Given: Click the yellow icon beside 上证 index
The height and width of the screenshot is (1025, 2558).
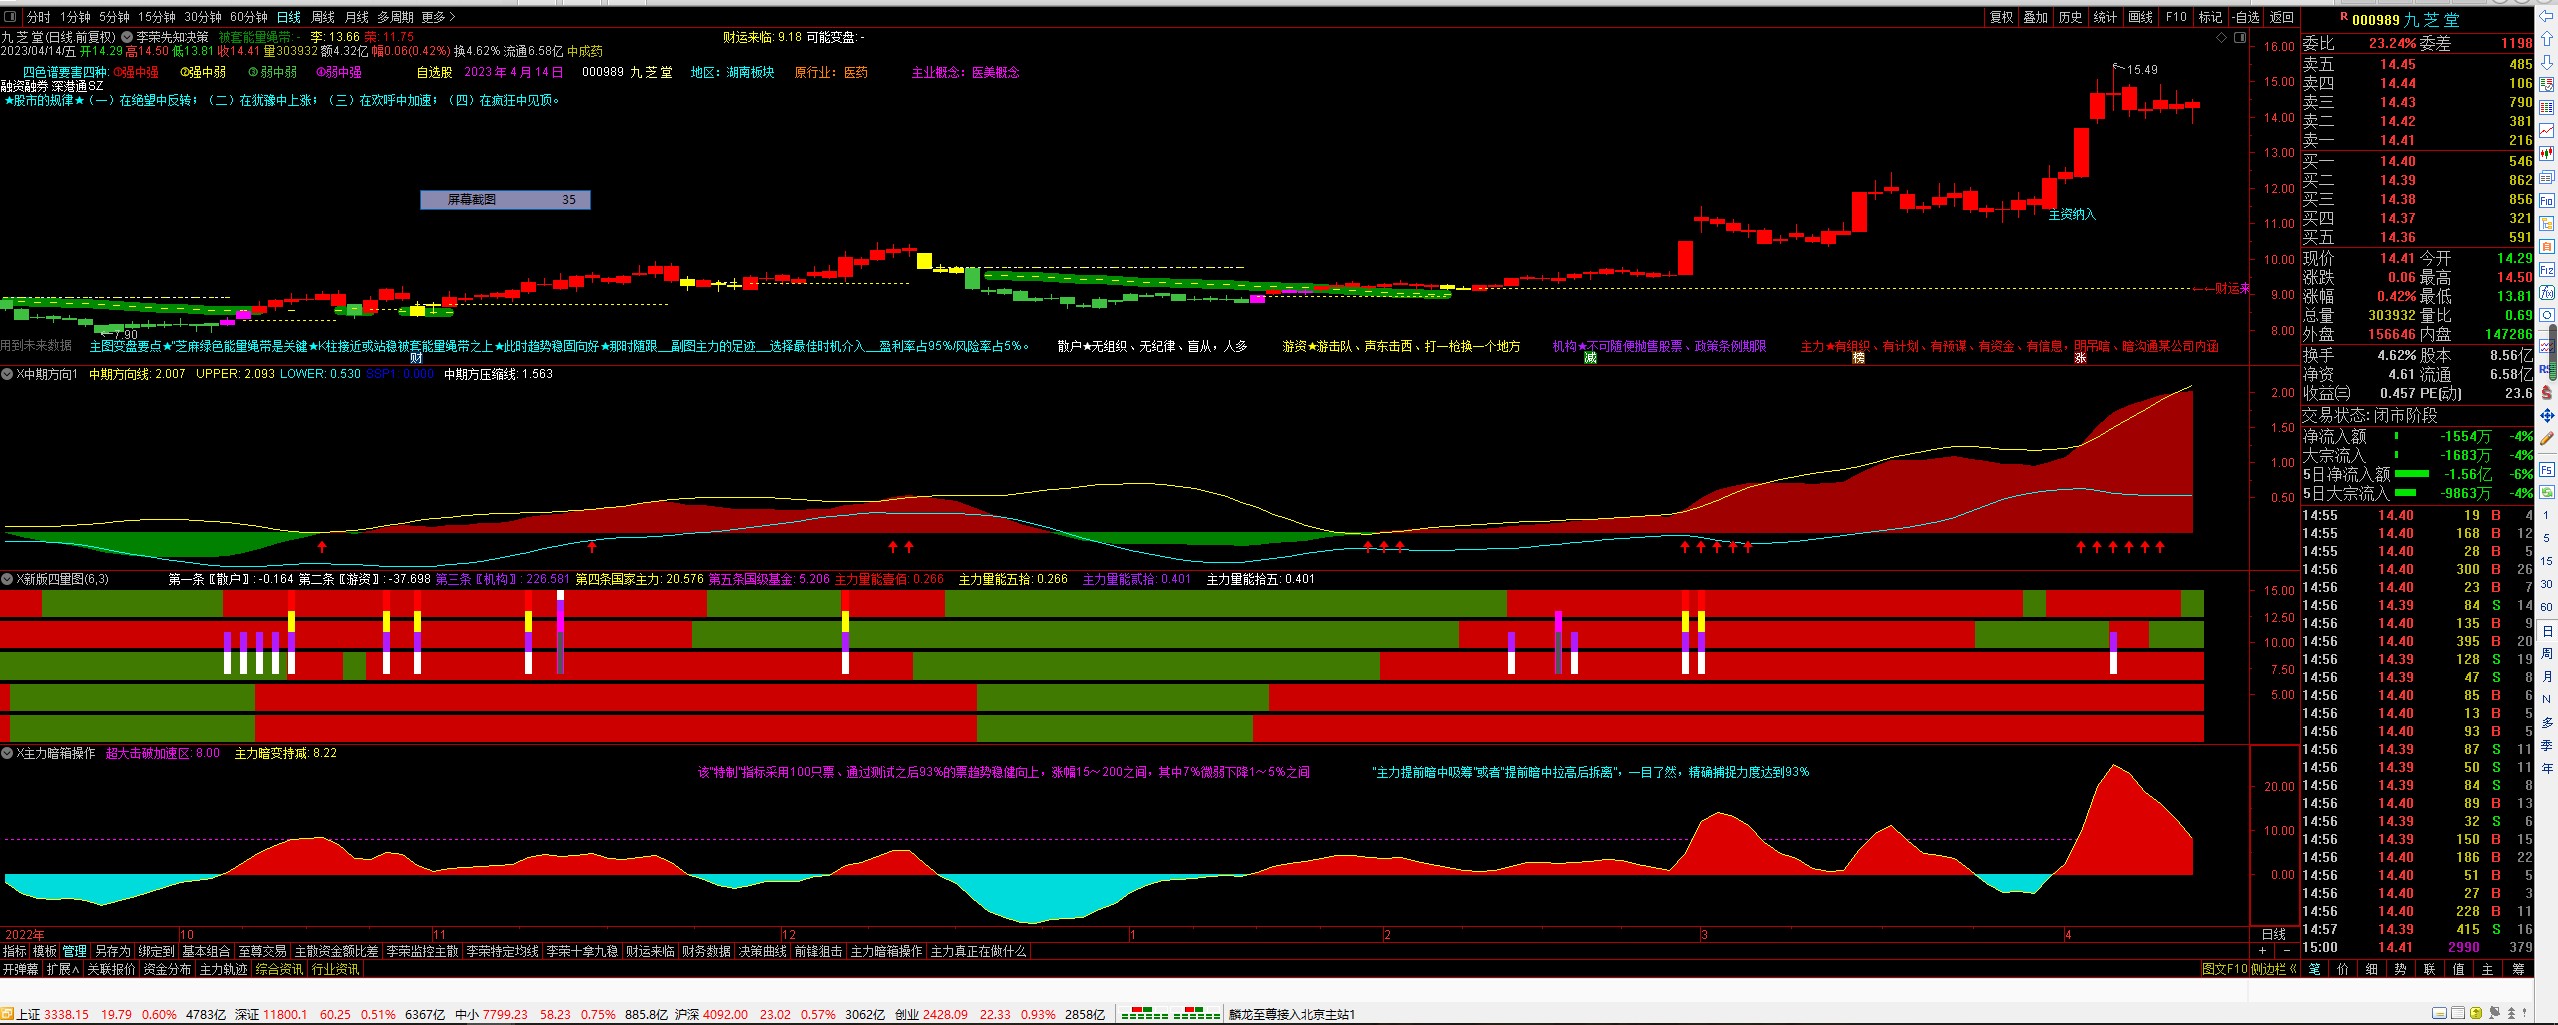Looking at the screenshot, I should pyautogui.click(x=8, y=1014).
